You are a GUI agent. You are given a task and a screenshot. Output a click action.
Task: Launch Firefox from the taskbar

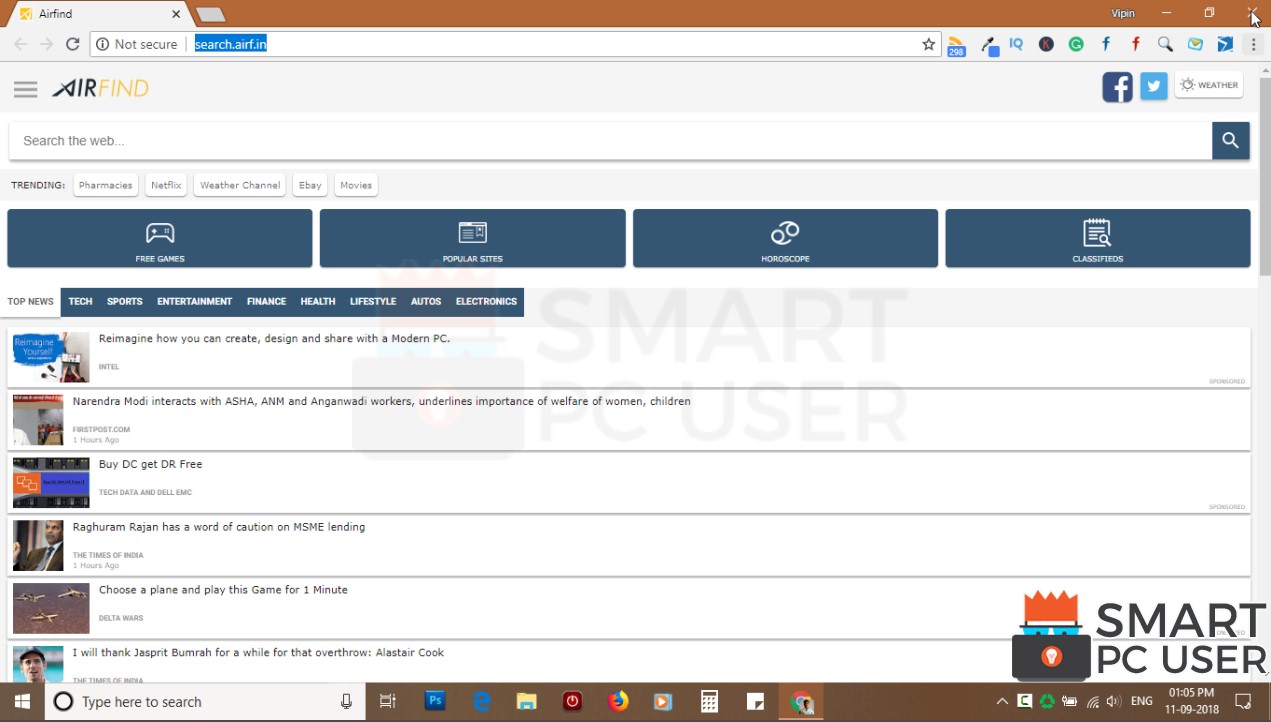[x=618, y=701]
